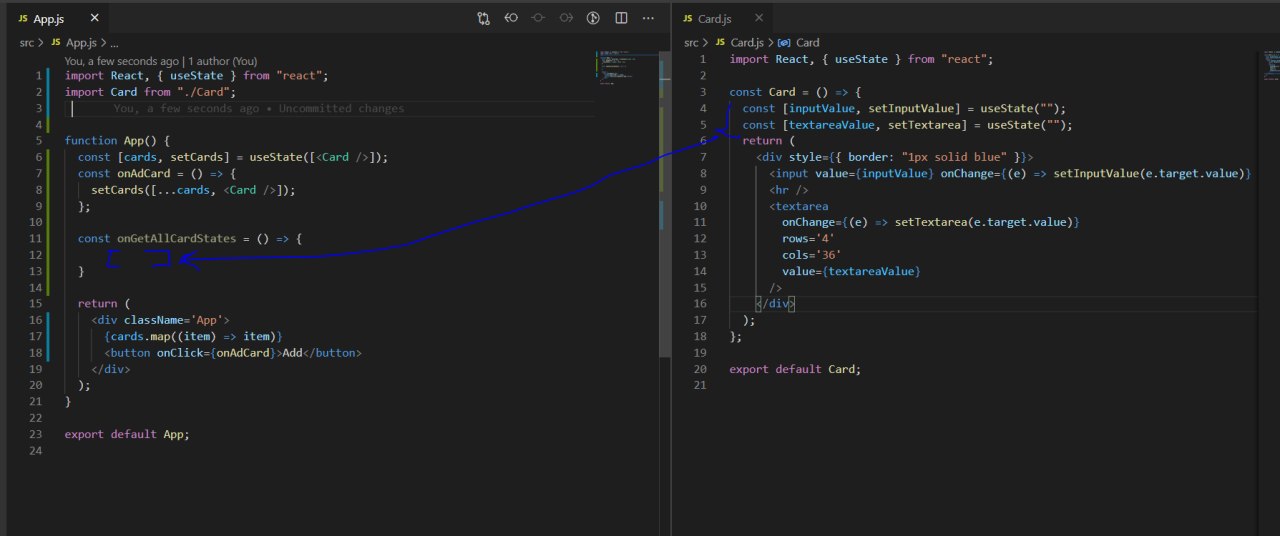The image size is (1280, 536).
Task: Switch to the Card.js tab
Action: coord(714,18)
